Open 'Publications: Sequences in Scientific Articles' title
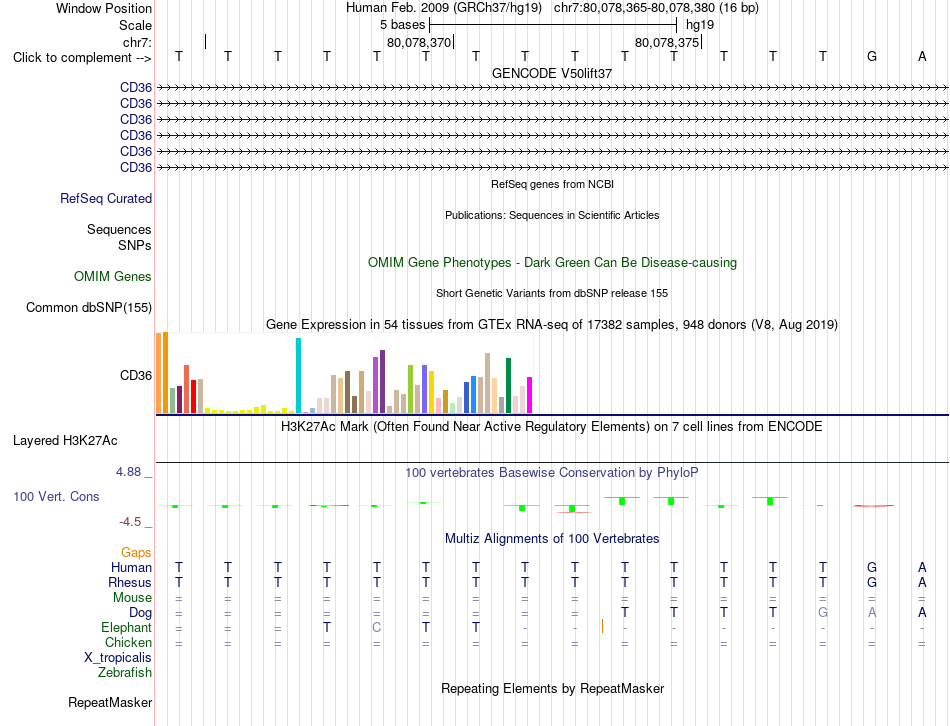 tap(552, 215)
